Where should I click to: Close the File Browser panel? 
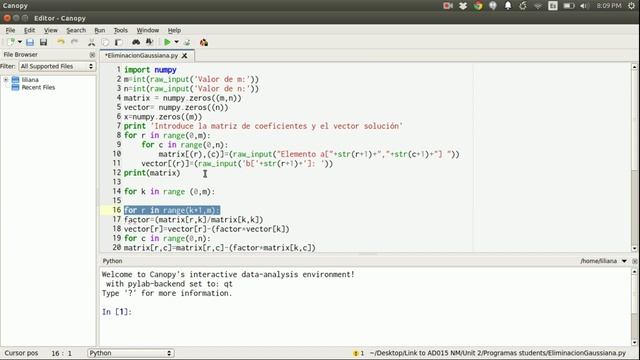point(92,55)
